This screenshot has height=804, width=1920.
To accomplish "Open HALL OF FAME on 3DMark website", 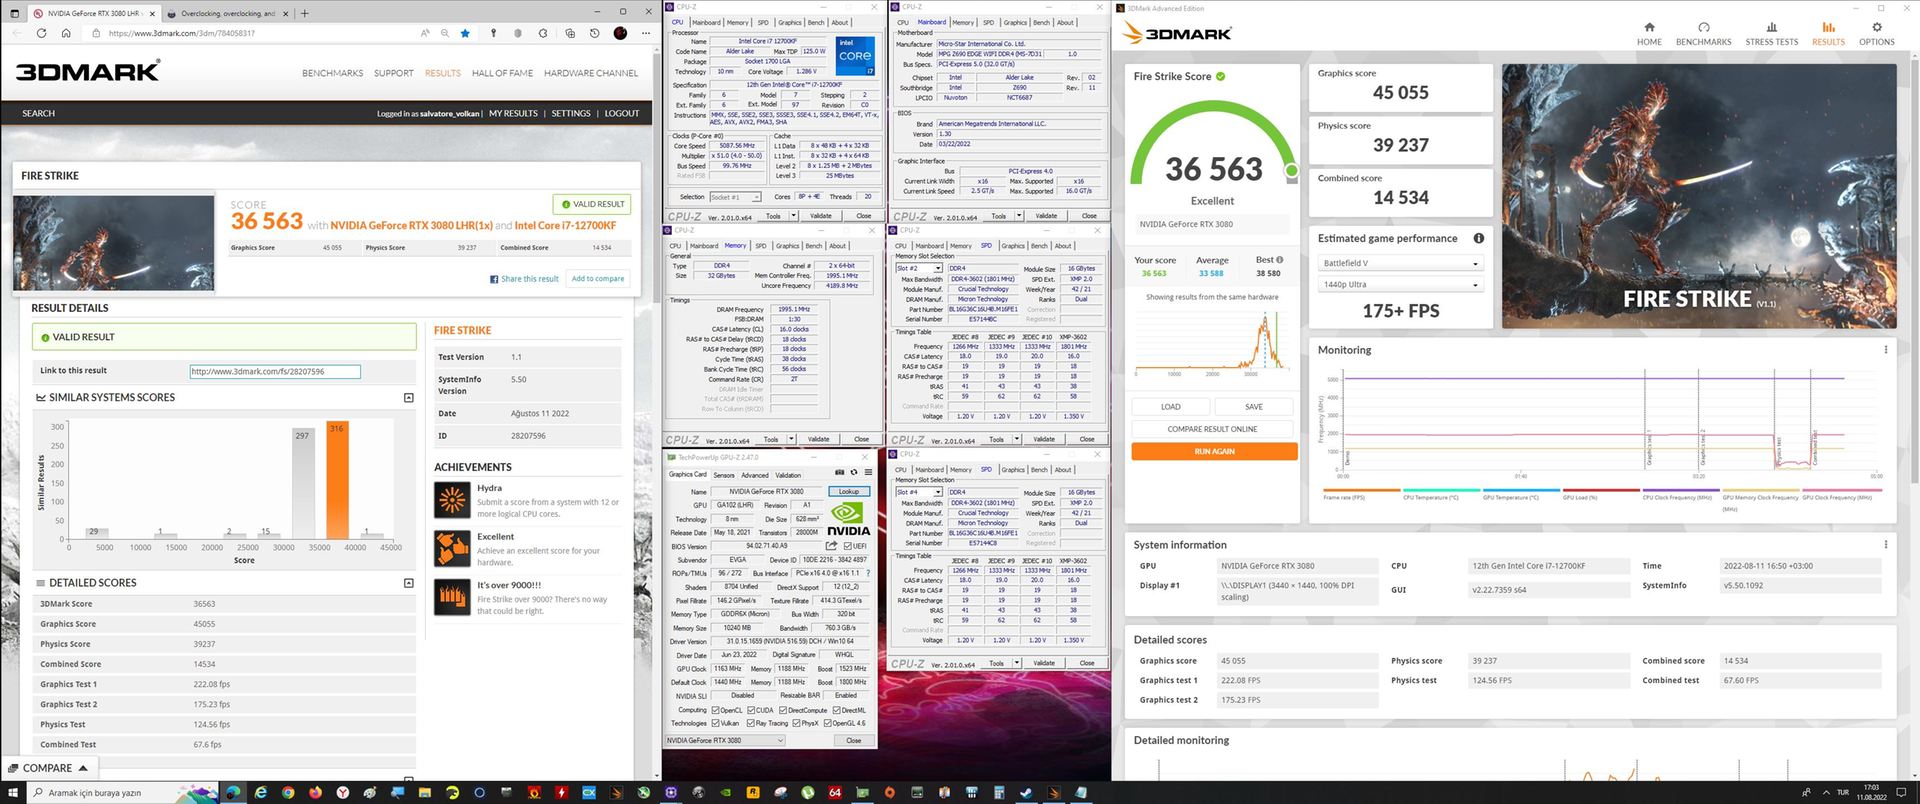I will pos(502,73).
